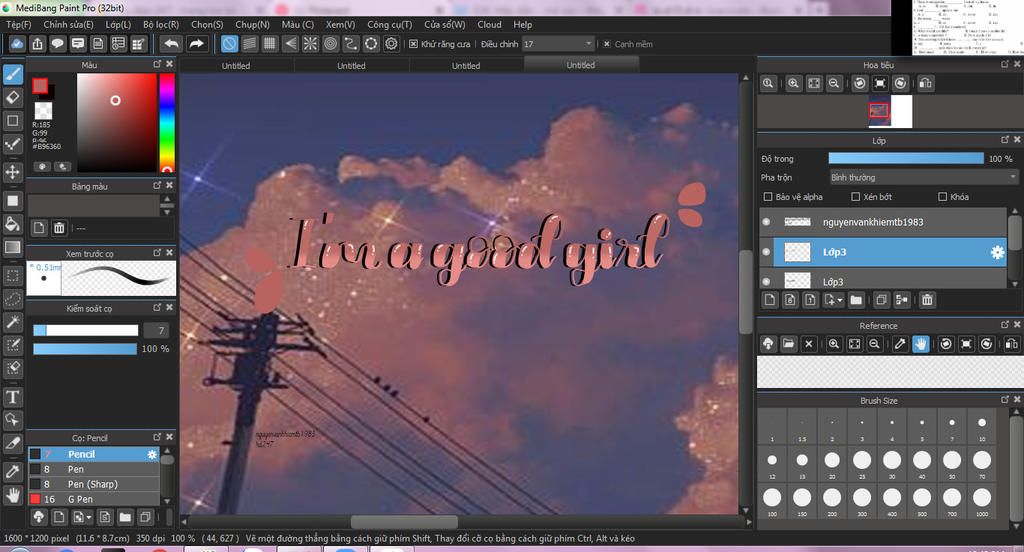Activate Reference panel hand tool
Screen dimensions: 1024x552
[920, 344]
